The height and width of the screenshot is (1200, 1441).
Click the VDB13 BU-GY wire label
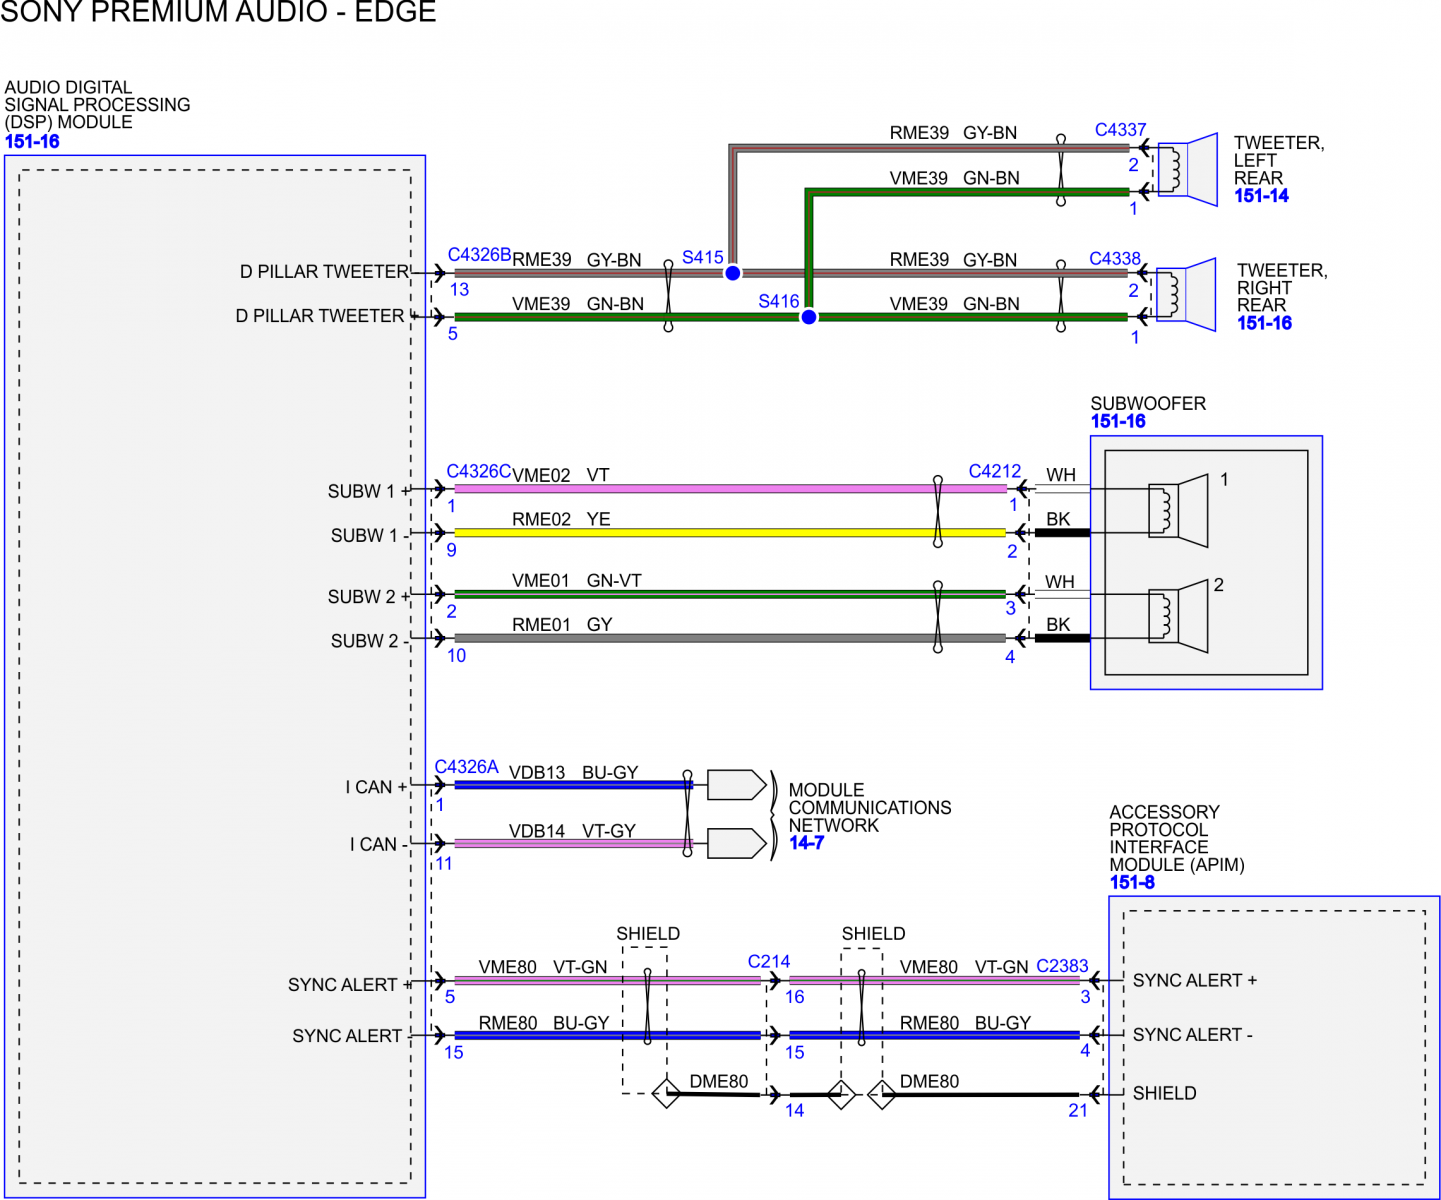(574, 772)
